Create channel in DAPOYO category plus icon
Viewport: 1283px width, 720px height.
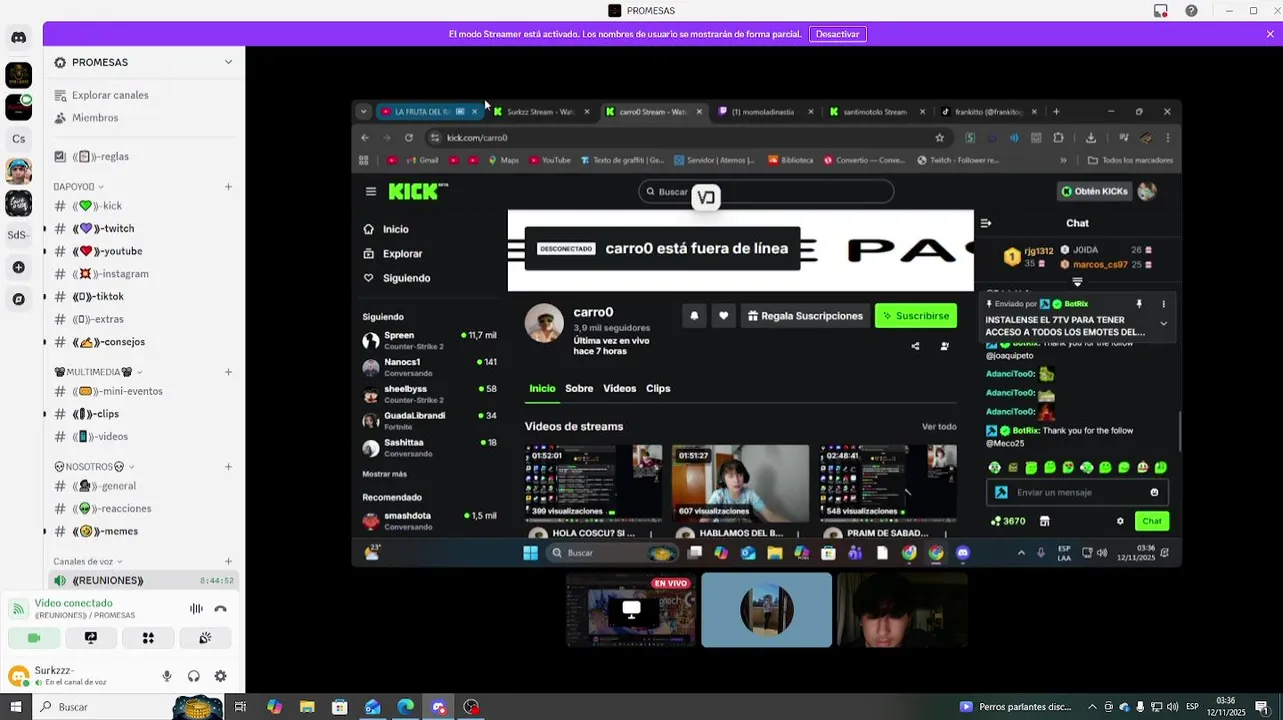228,186
